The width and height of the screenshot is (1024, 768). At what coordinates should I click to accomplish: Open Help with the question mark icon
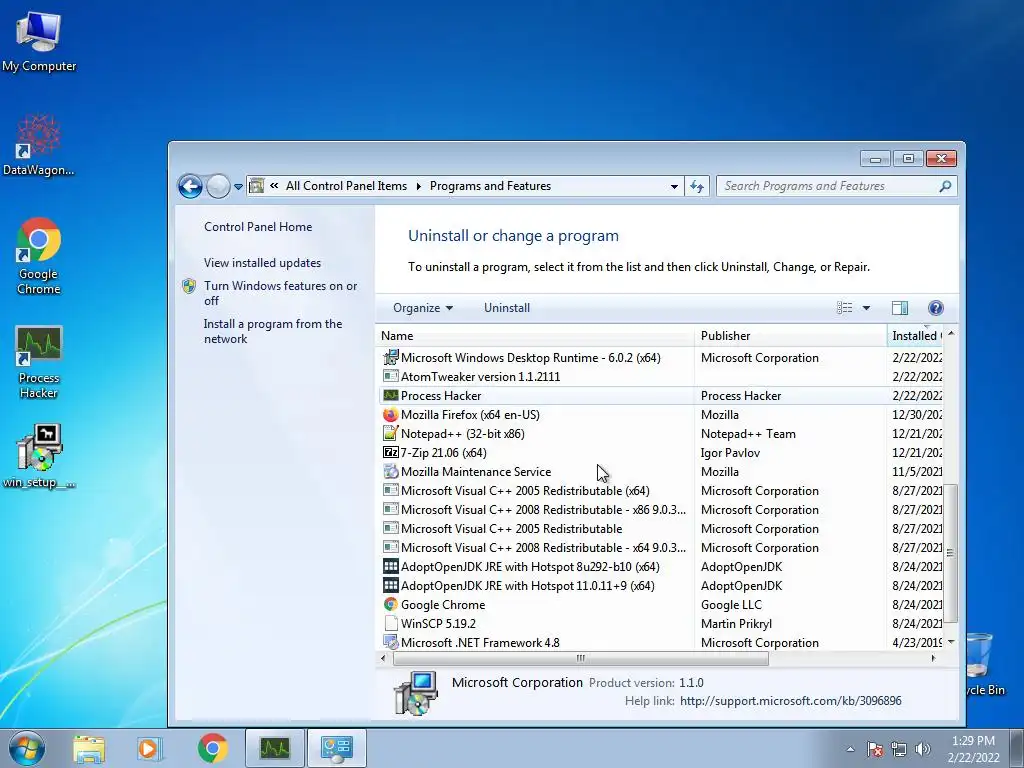[935, 308]
